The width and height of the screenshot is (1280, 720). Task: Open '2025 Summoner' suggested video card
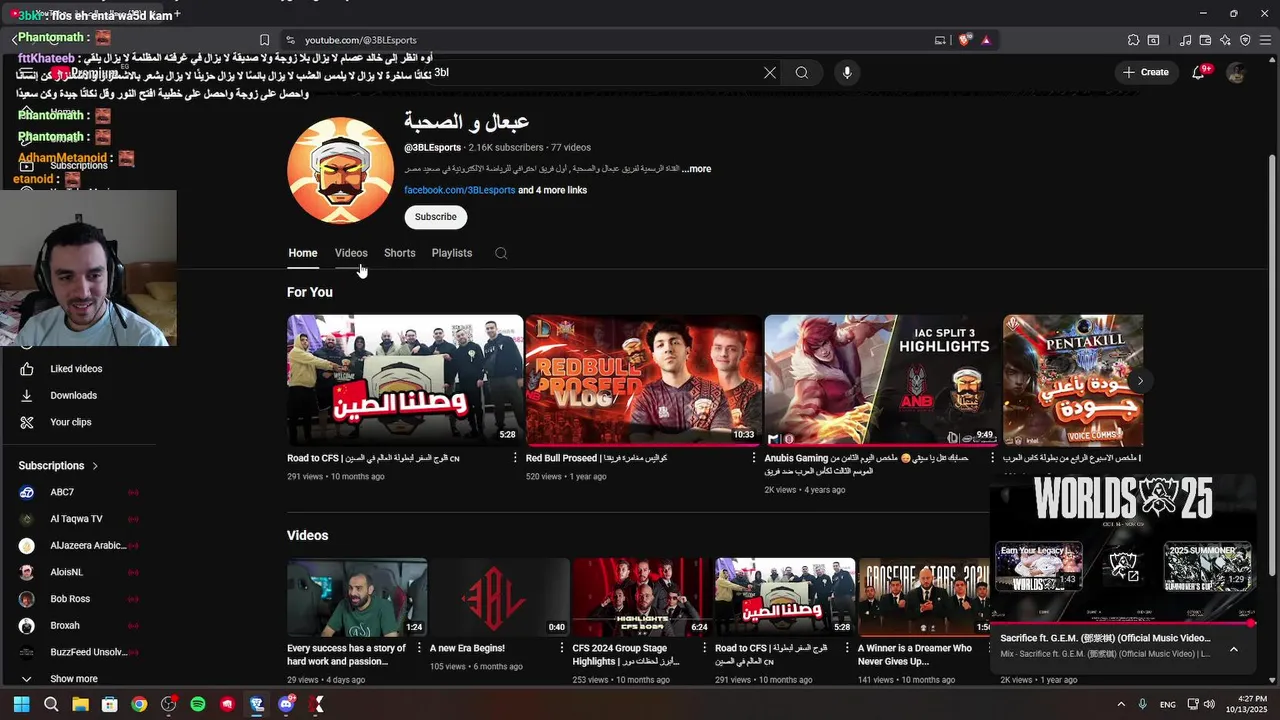[x=1208, y=567]
